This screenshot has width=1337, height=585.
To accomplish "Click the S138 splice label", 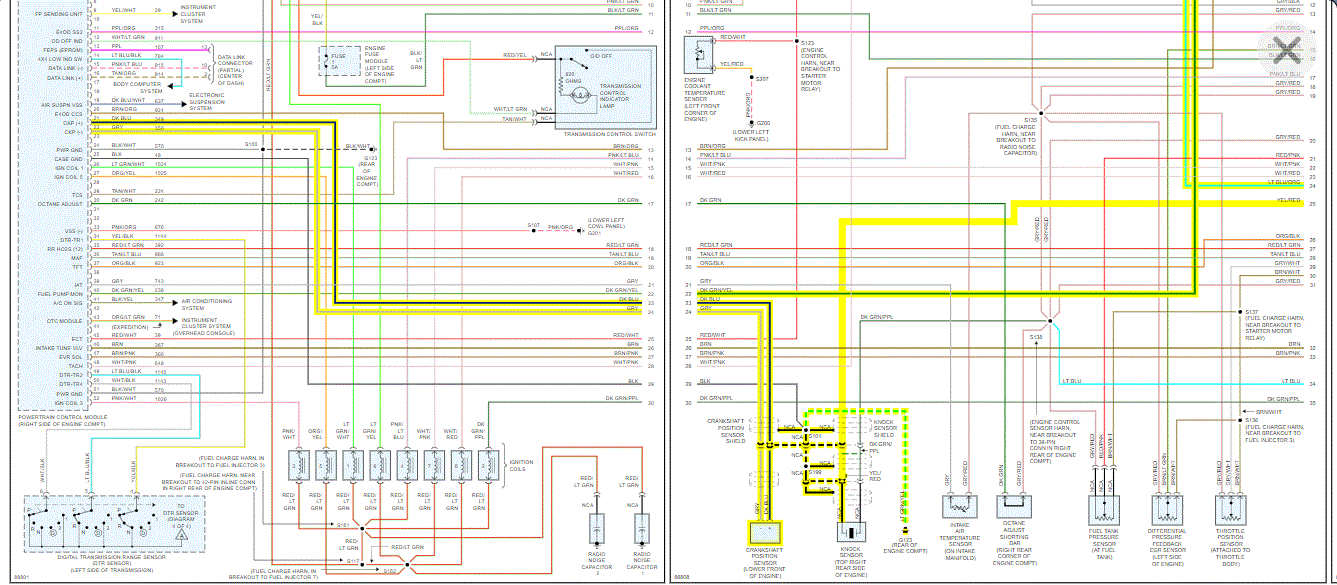I will click(x=1036, y=337).
